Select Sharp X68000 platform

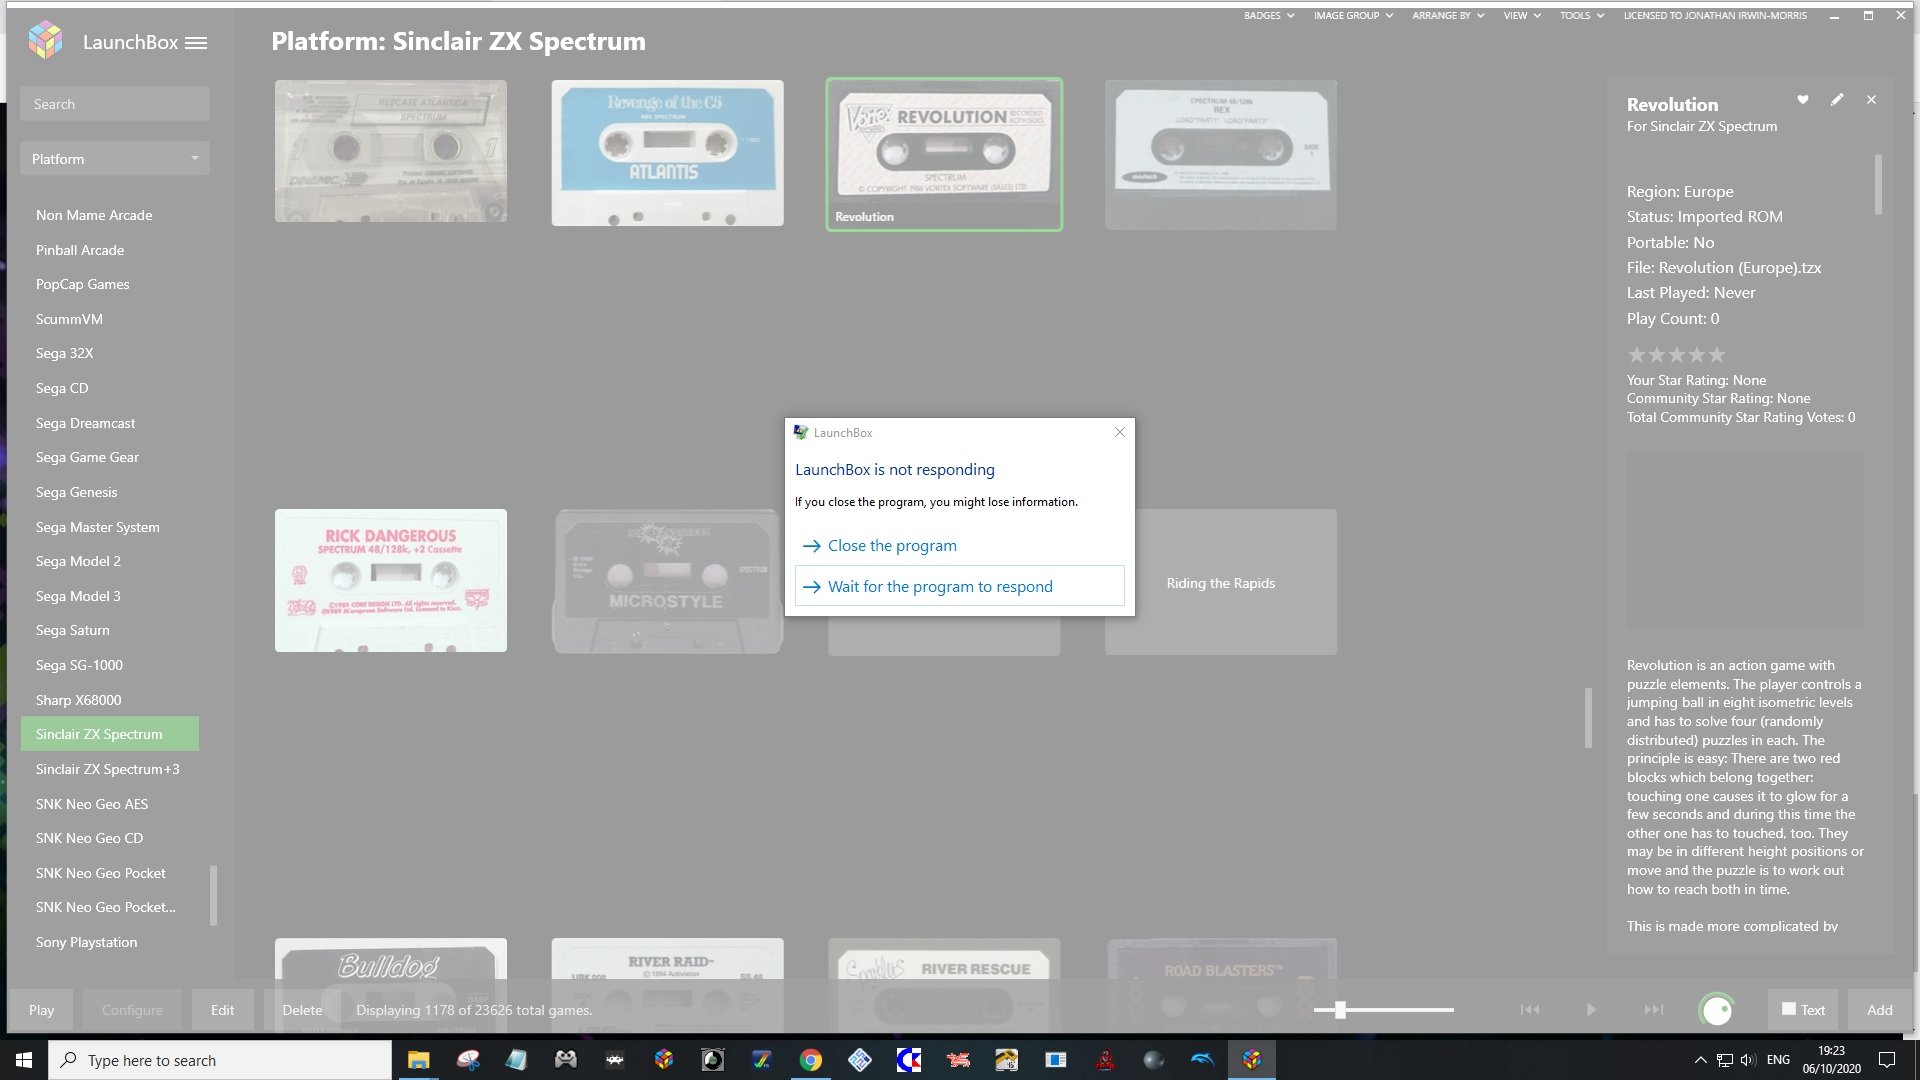point(78,700)
